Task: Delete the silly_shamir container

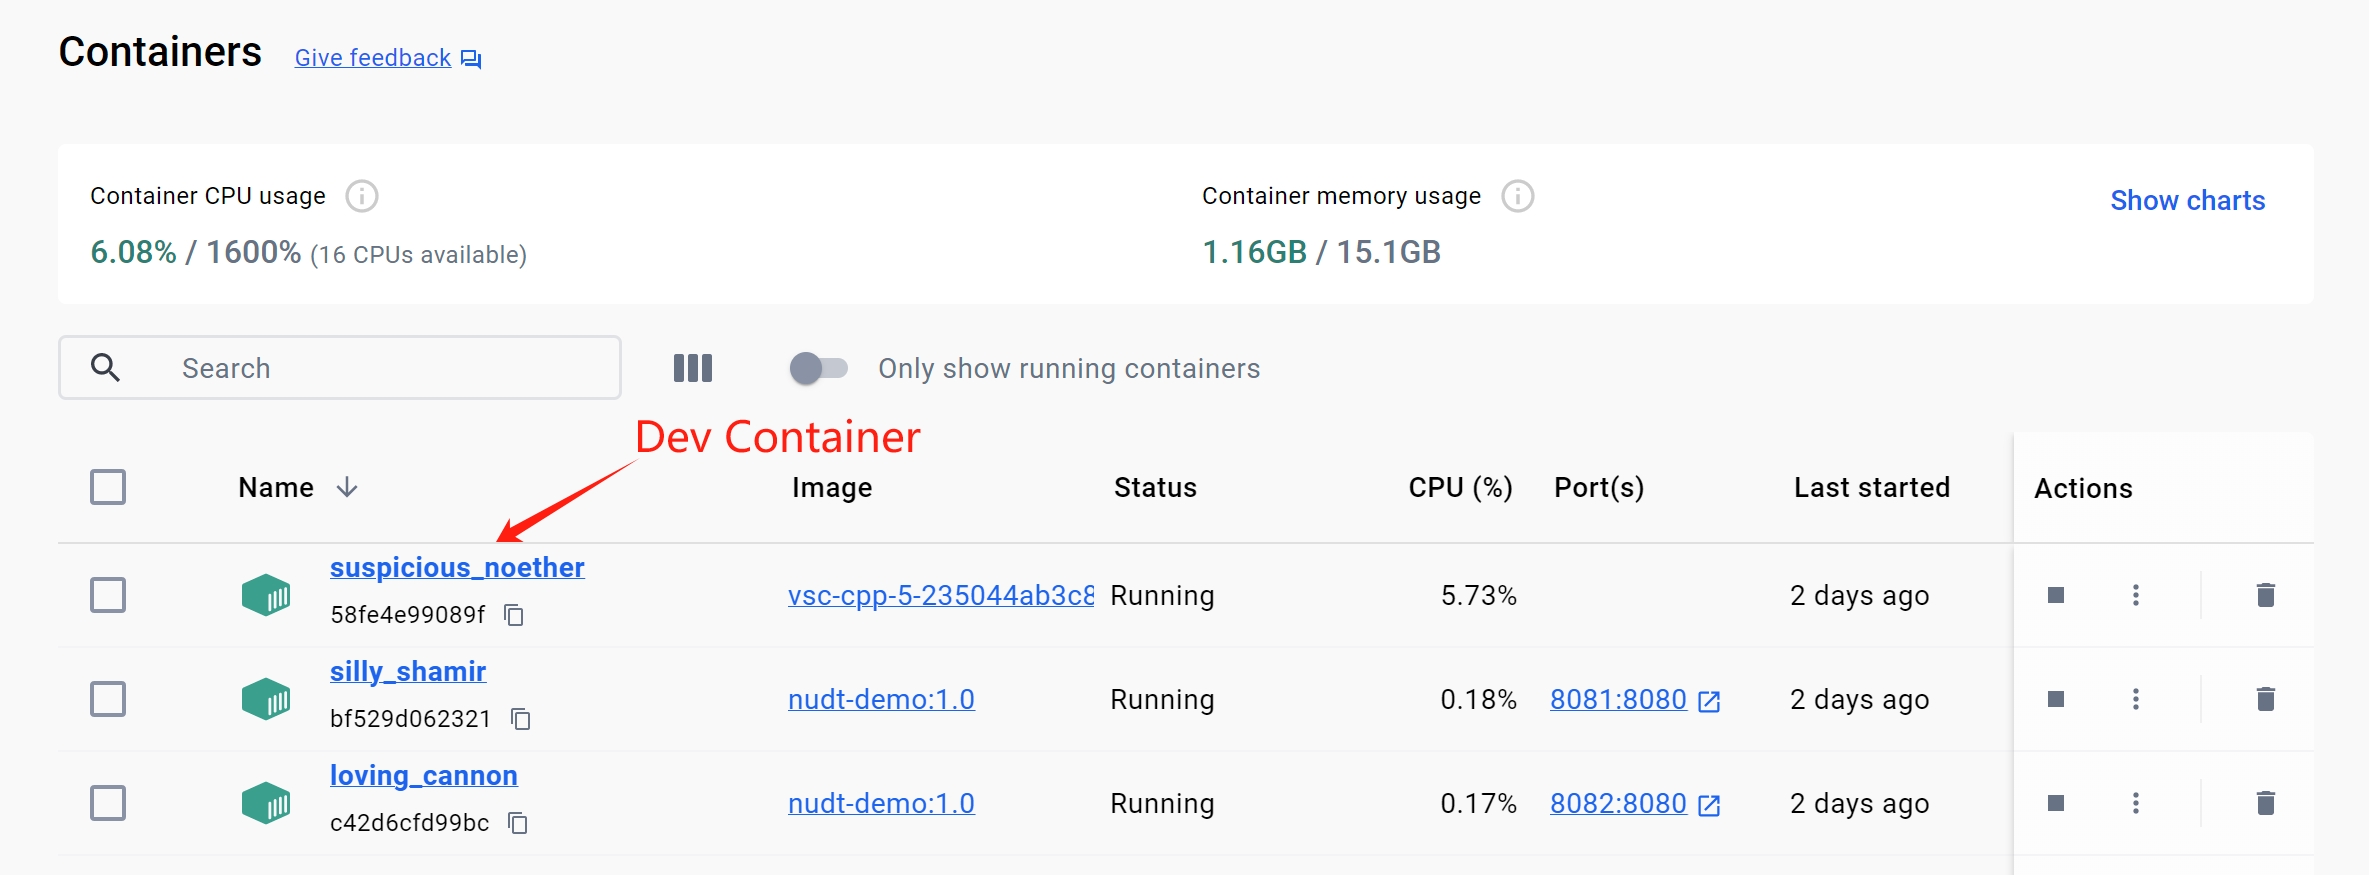Action: point(2265,699)
